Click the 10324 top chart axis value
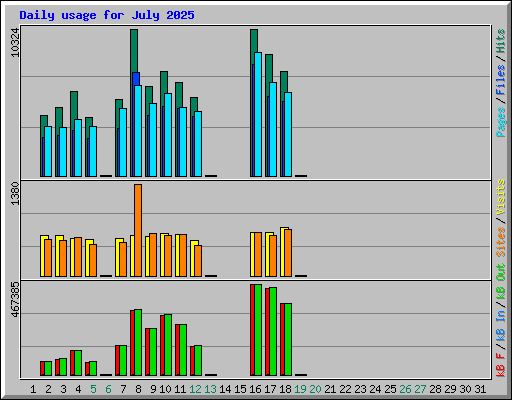 pos(15,43)
